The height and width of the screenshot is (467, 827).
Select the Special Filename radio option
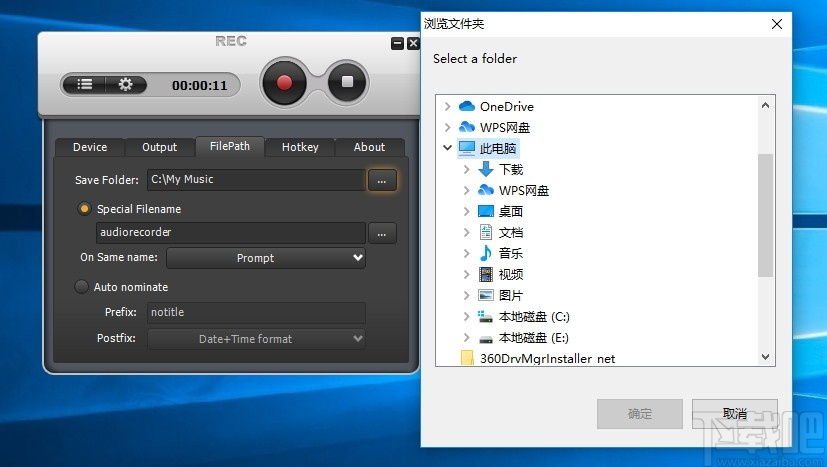(84, 209)
